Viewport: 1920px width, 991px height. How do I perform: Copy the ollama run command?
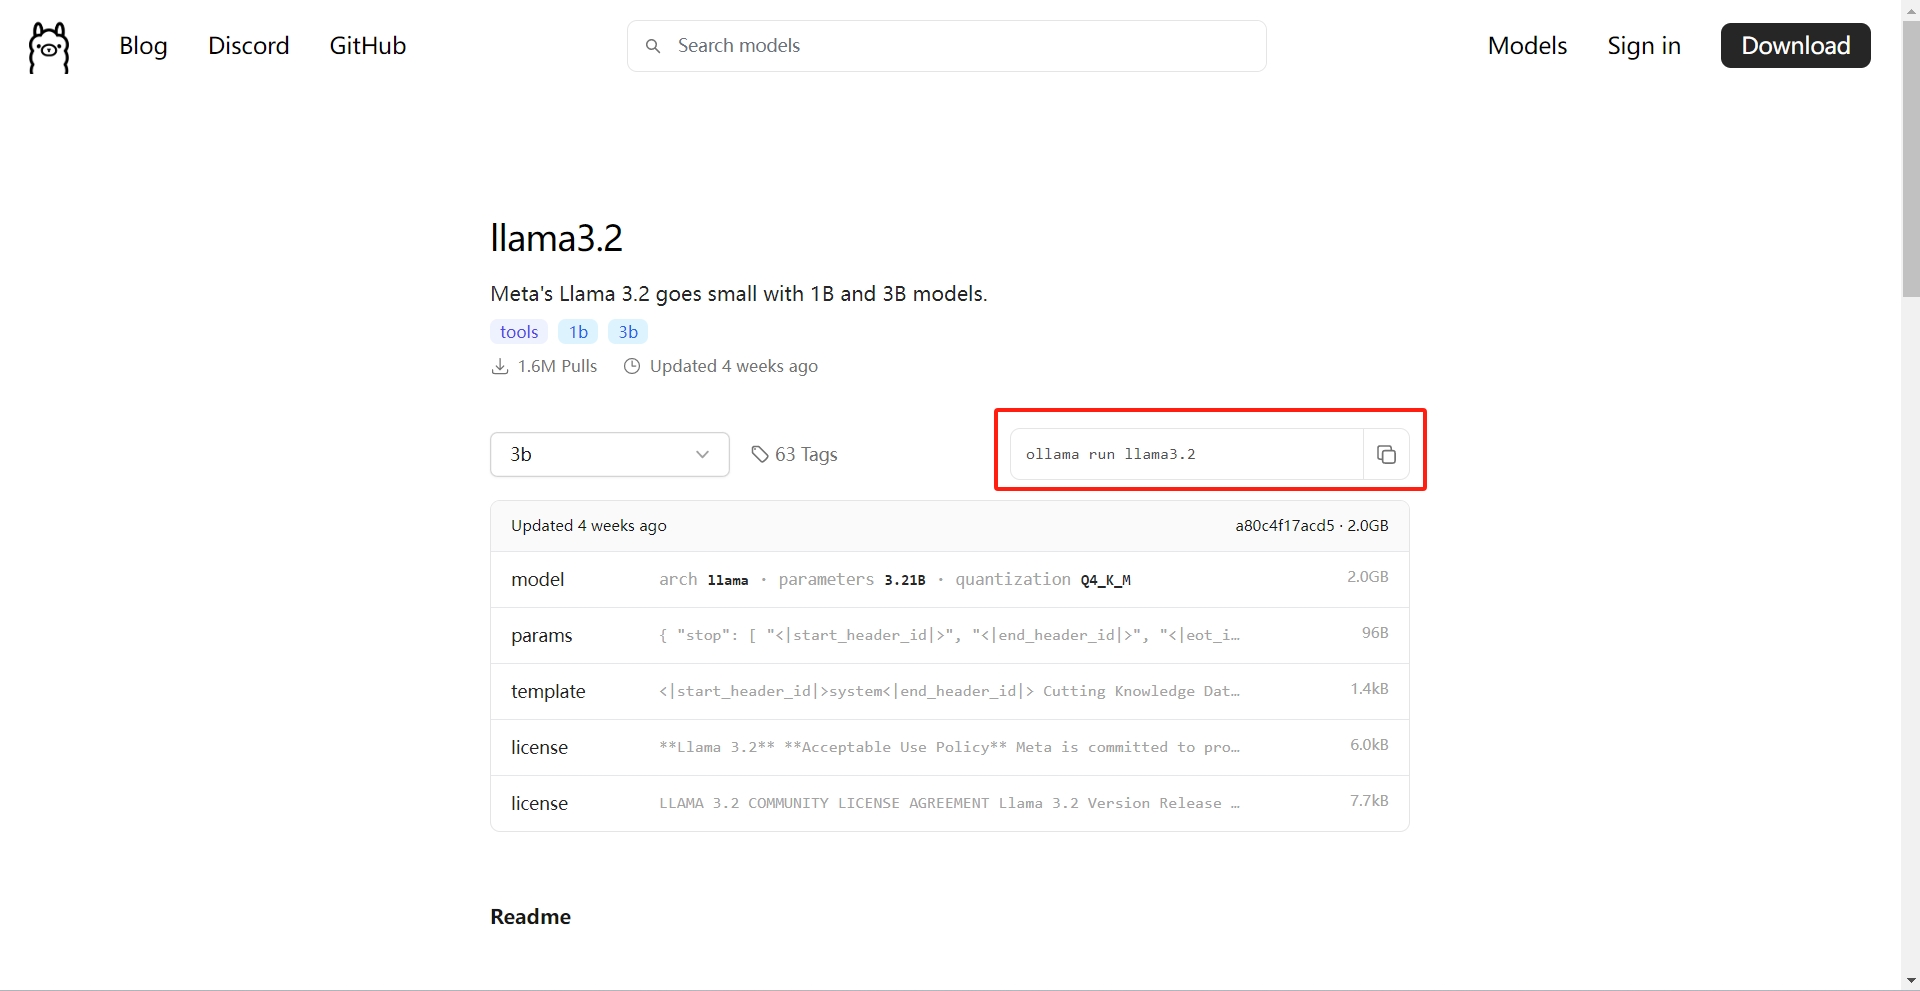[1386, 454]
